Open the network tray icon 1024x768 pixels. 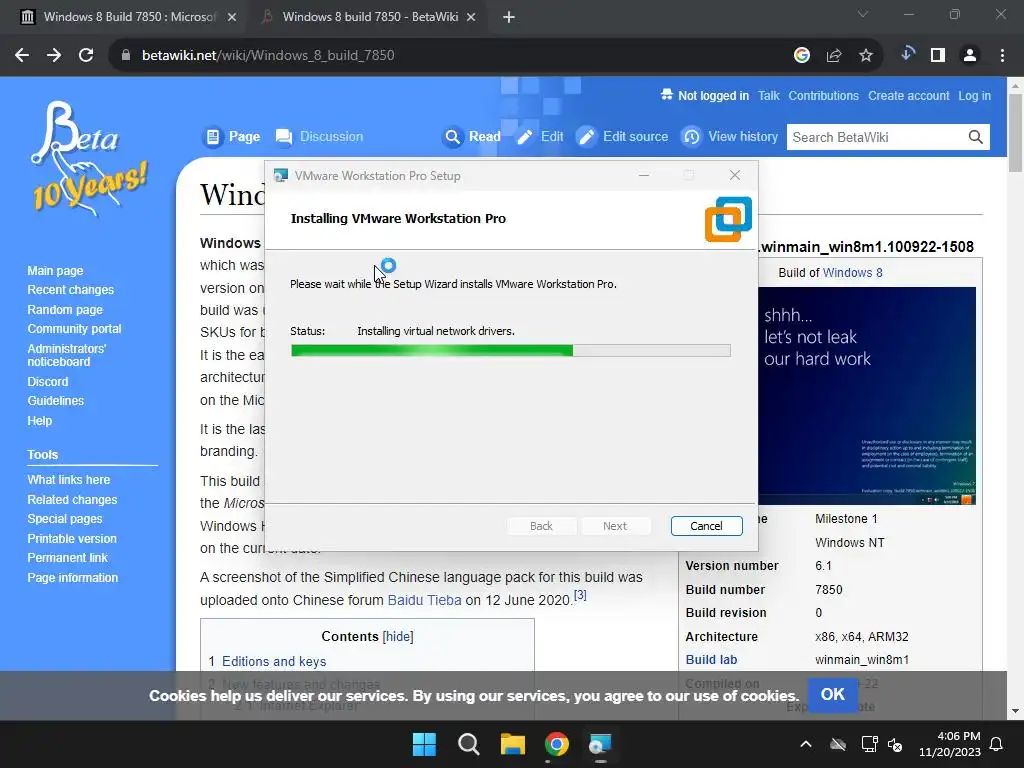869,744
